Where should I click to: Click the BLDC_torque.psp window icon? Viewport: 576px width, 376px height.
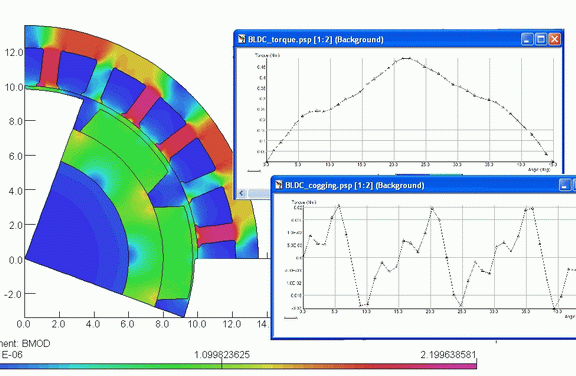click(x=241, y=39)
